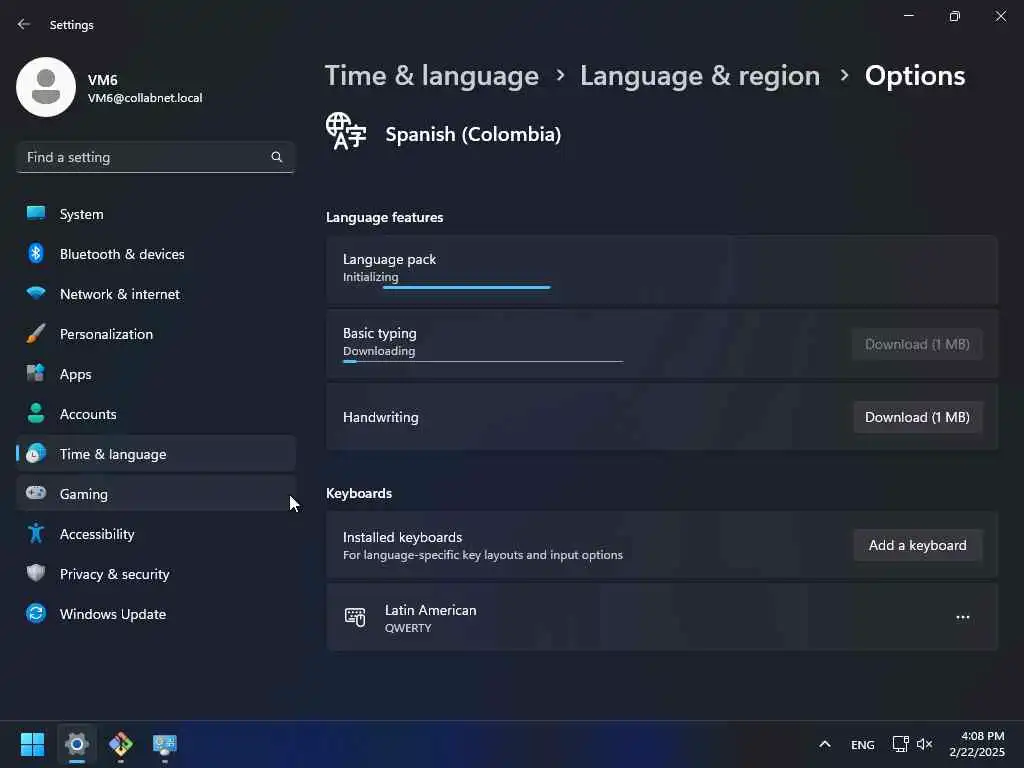Select Personalization in sidebar
The height and width of the screenshot is (768, 1024).
pos(156,334)
